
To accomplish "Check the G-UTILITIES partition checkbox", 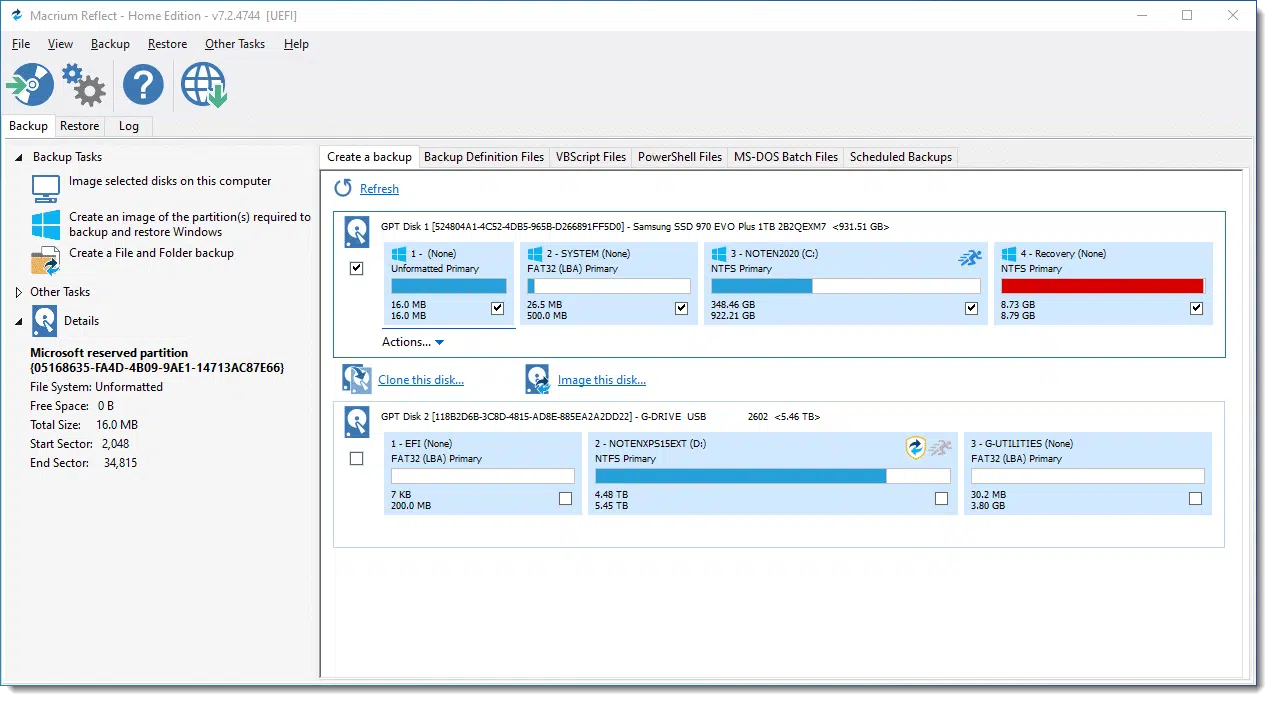I will pyautogui.click(x=1196, y=498).
